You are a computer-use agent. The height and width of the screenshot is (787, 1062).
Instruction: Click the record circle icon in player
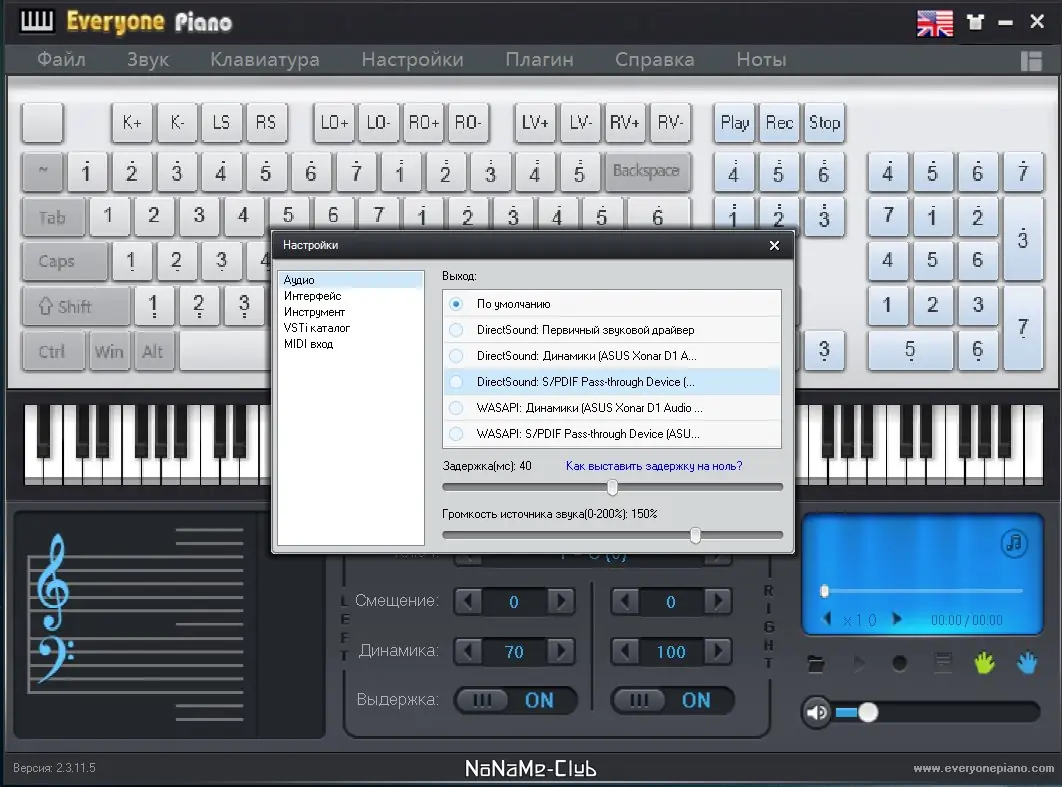coord(899,664)
